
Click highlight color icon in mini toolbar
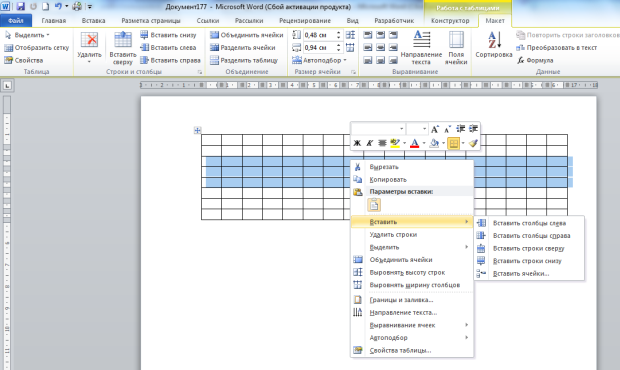tap(395, 143)
